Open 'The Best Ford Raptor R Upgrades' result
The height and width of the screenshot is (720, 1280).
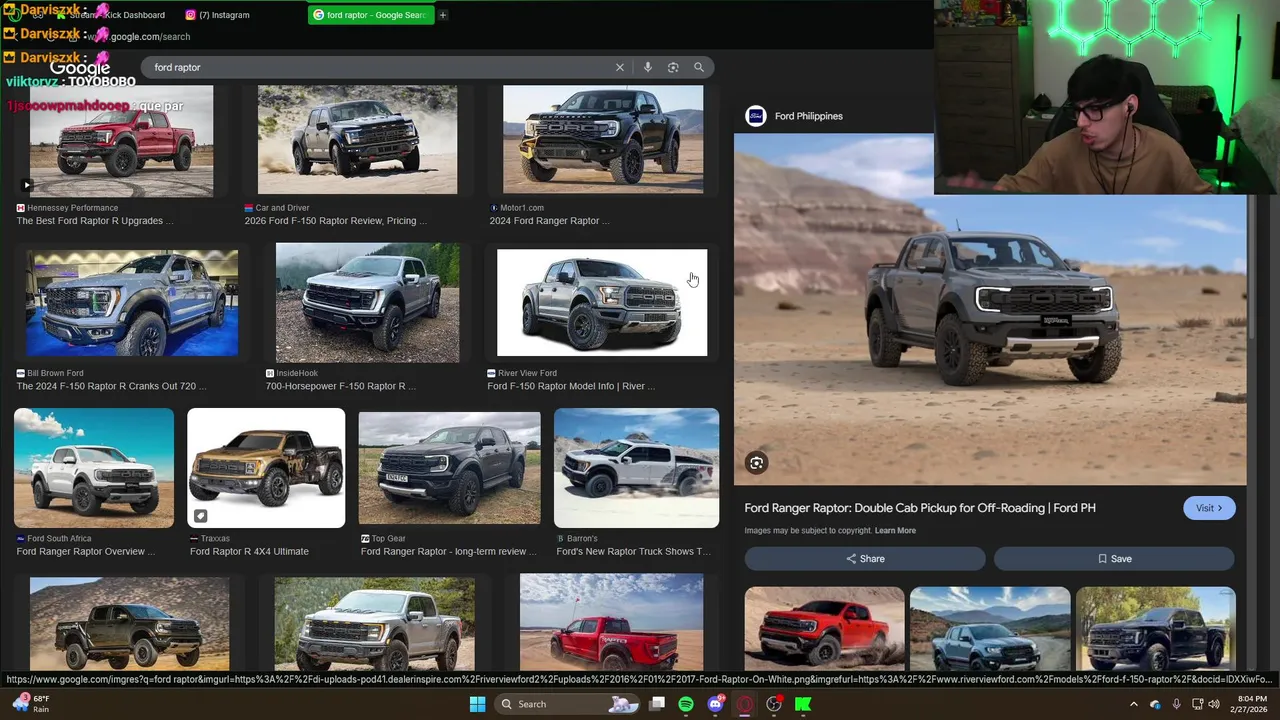[95, 221]
